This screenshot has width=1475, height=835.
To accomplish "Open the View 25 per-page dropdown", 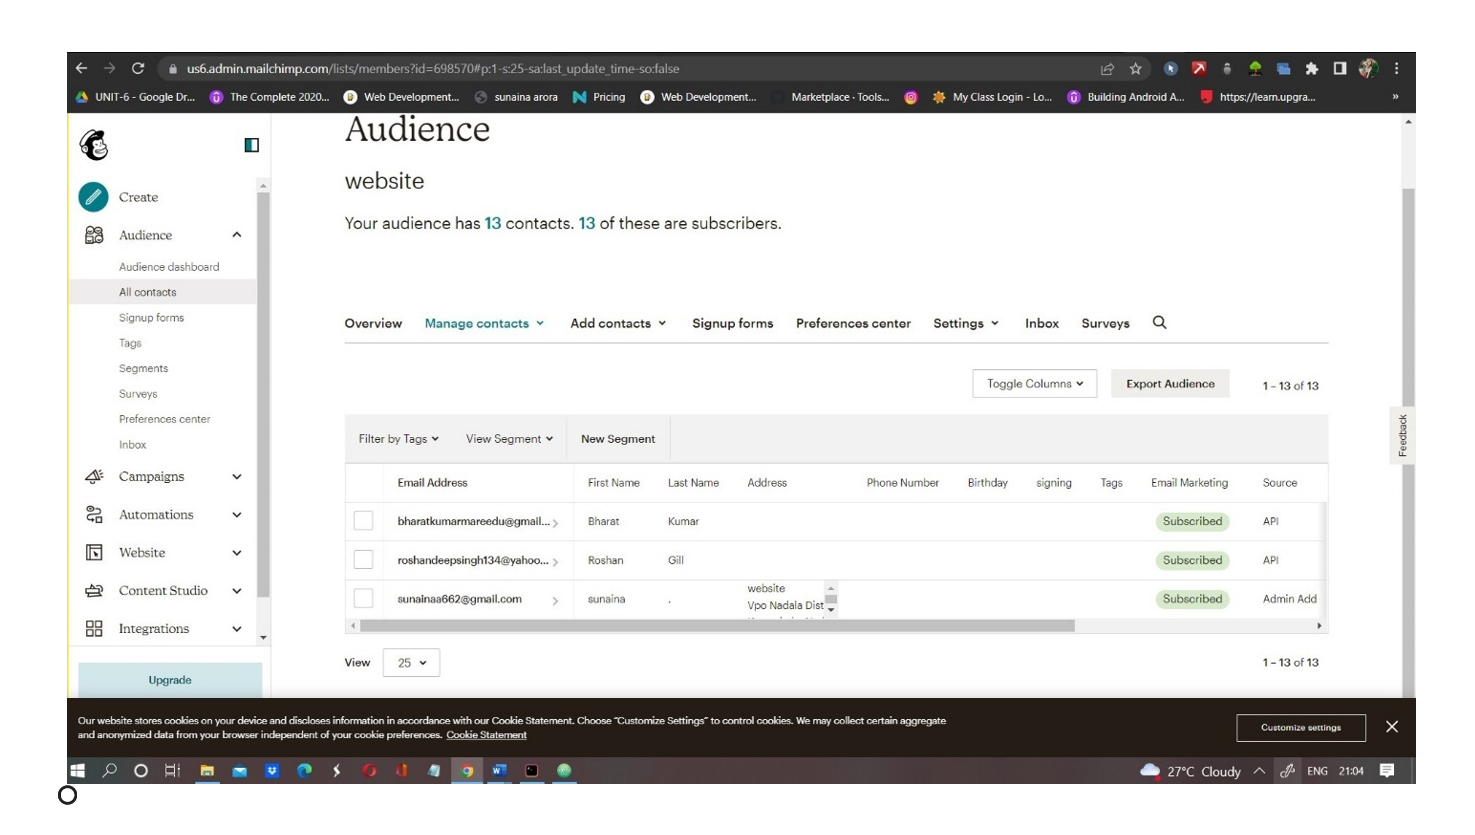I will tap(411, 663).
